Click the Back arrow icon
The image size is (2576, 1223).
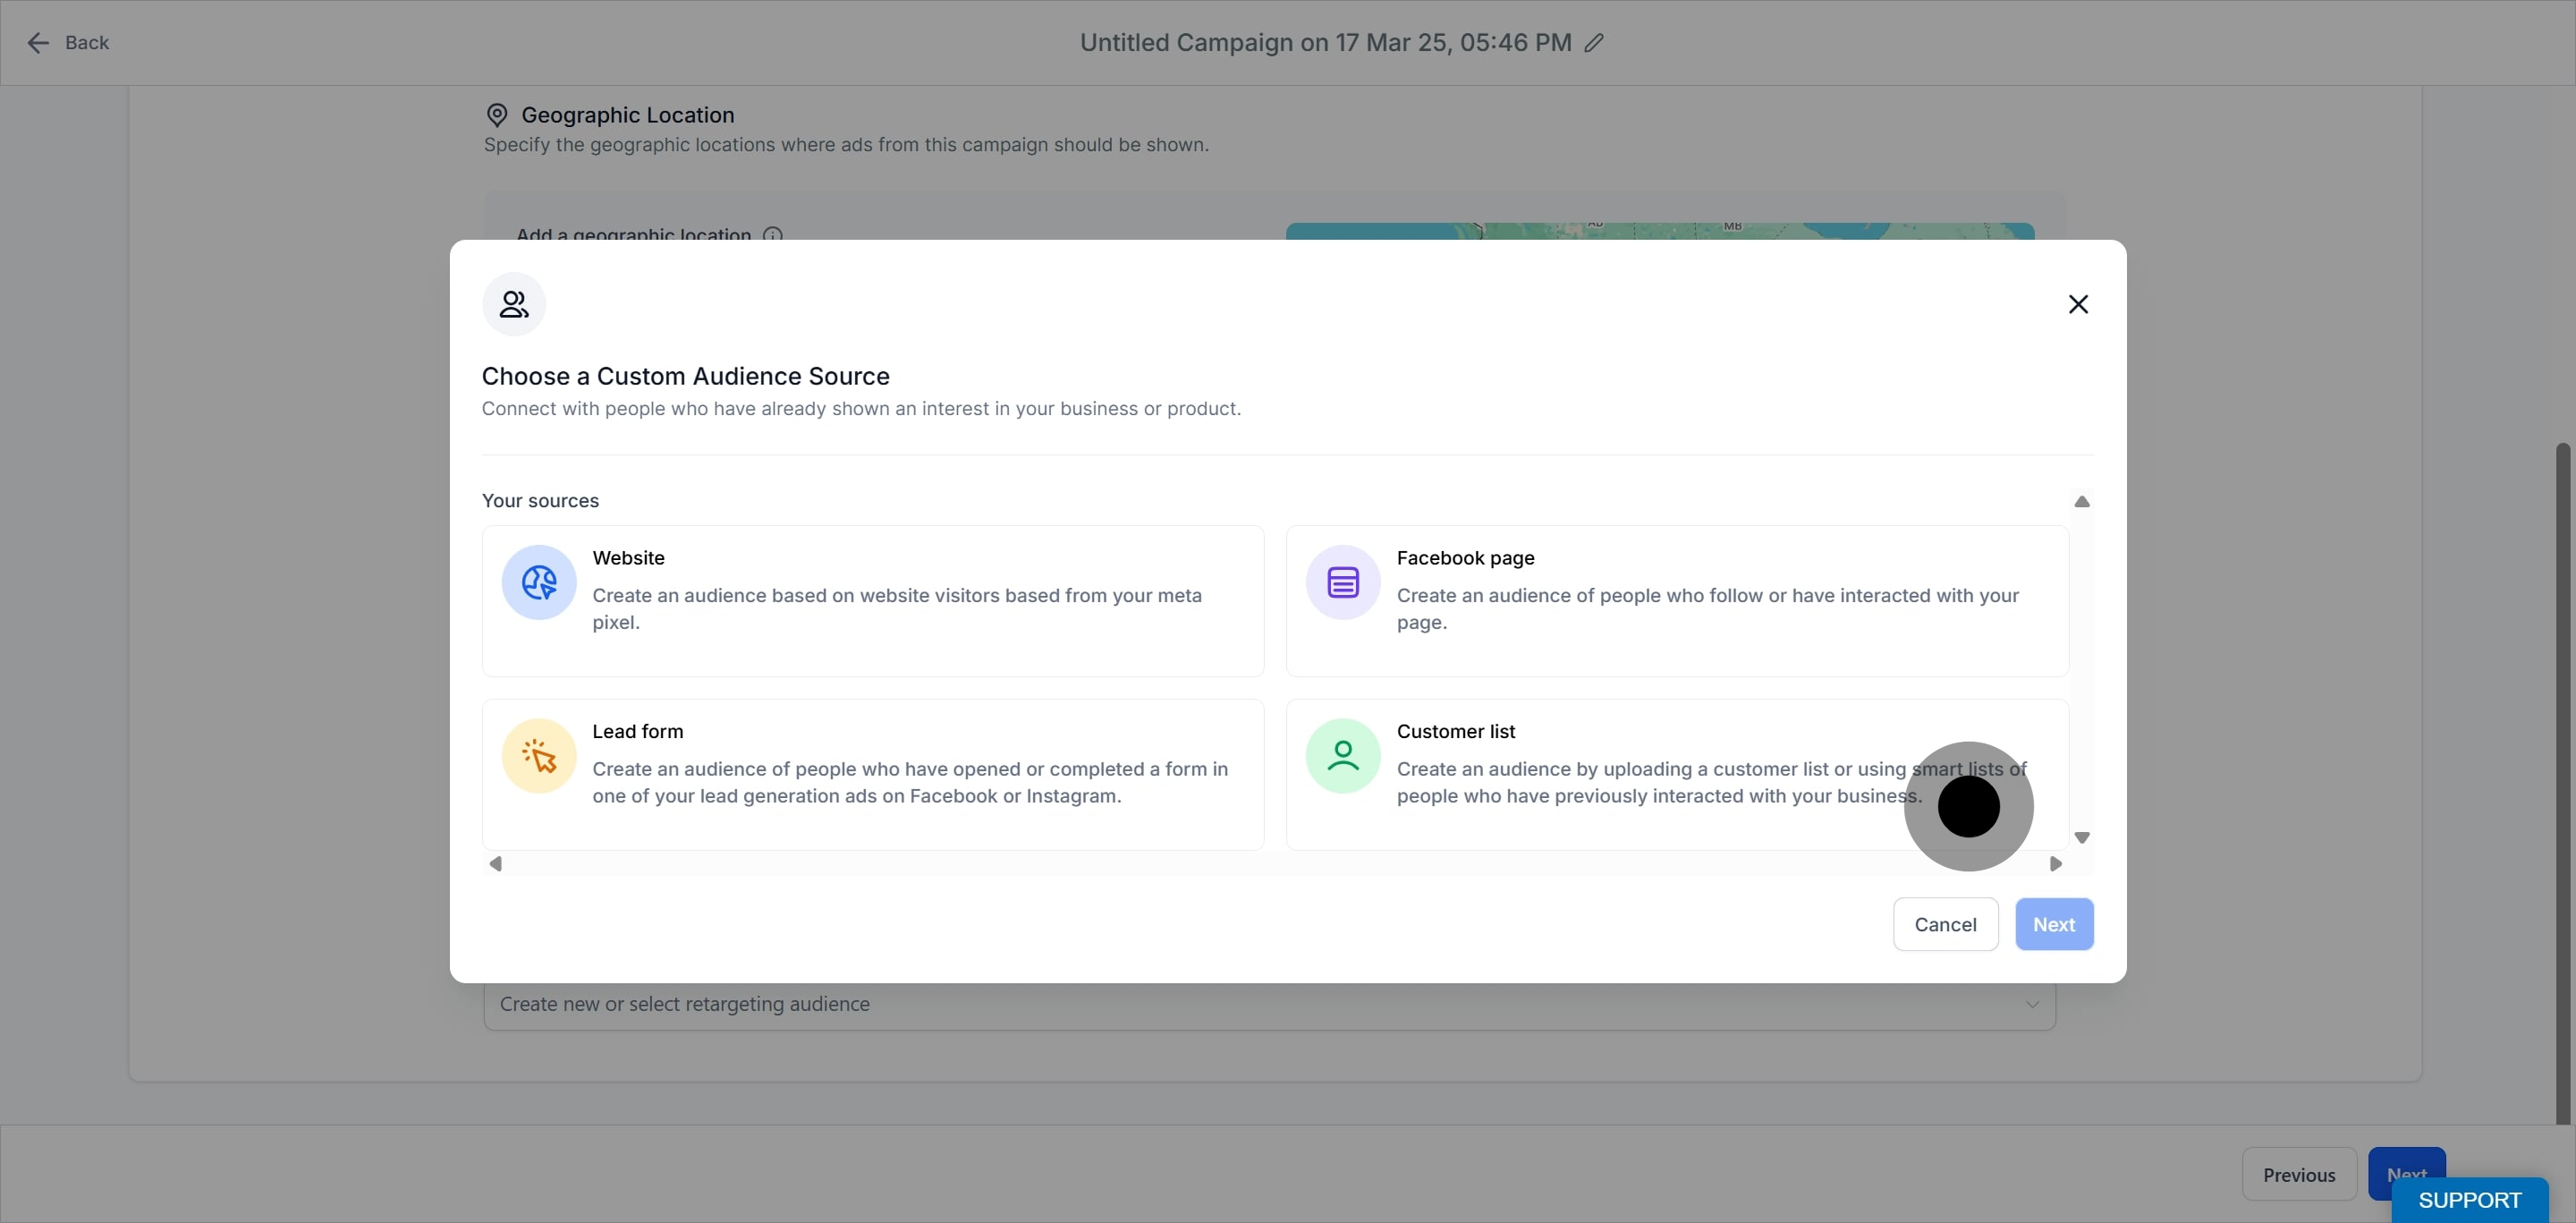[x=38, y=43]
